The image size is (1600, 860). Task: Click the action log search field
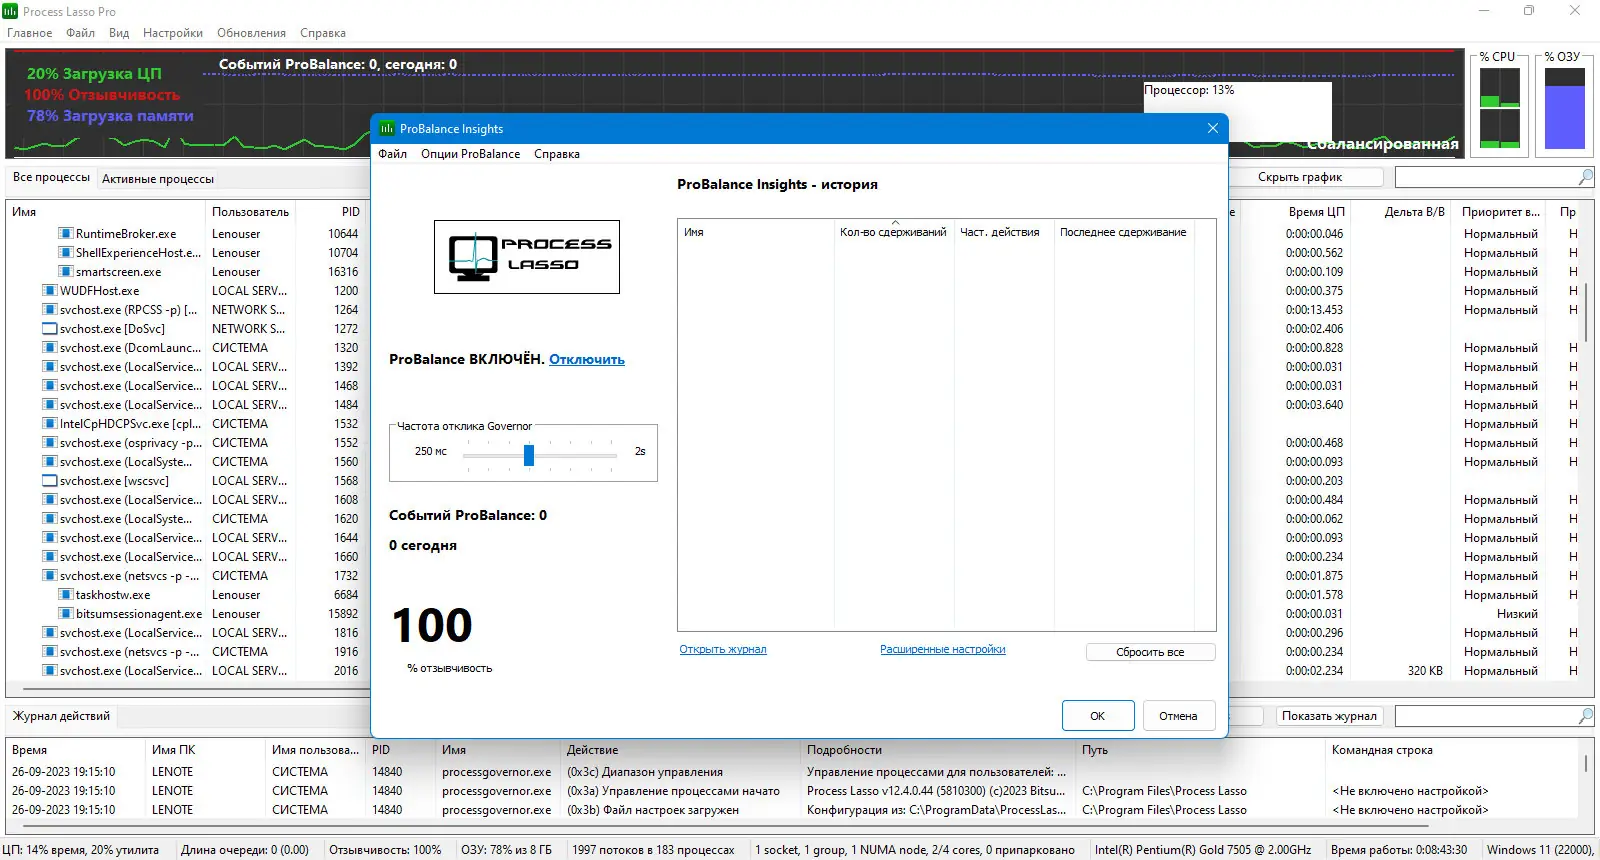tap(1486, 716)
